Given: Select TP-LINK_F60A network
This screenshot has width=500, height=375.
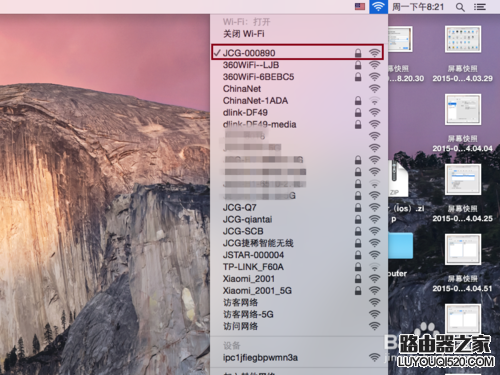Looking at the screenshot, I should tap(299, 267).
